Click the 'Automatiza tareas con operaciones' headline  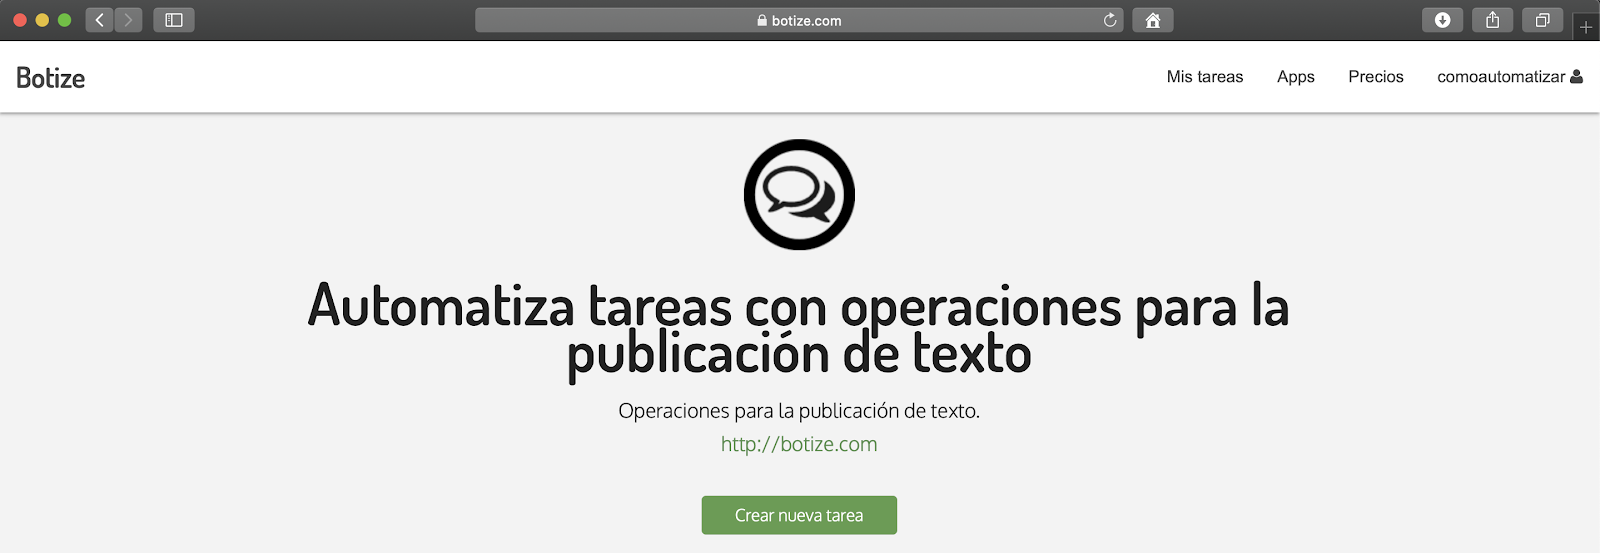(799, 330)
